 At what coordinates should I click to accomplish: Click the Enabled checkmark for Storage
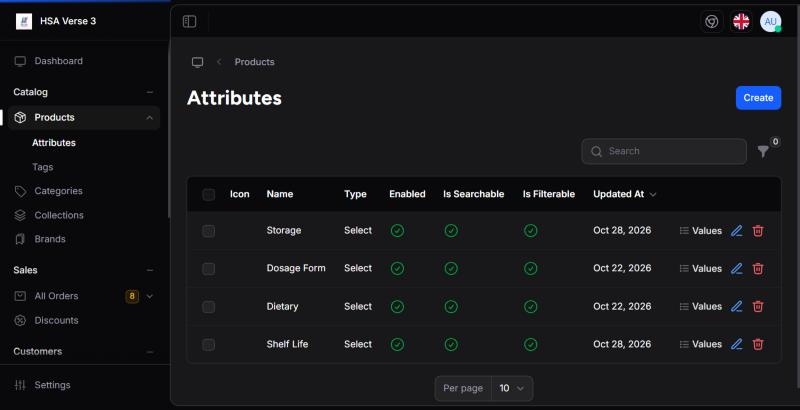(x=397, y=231)
